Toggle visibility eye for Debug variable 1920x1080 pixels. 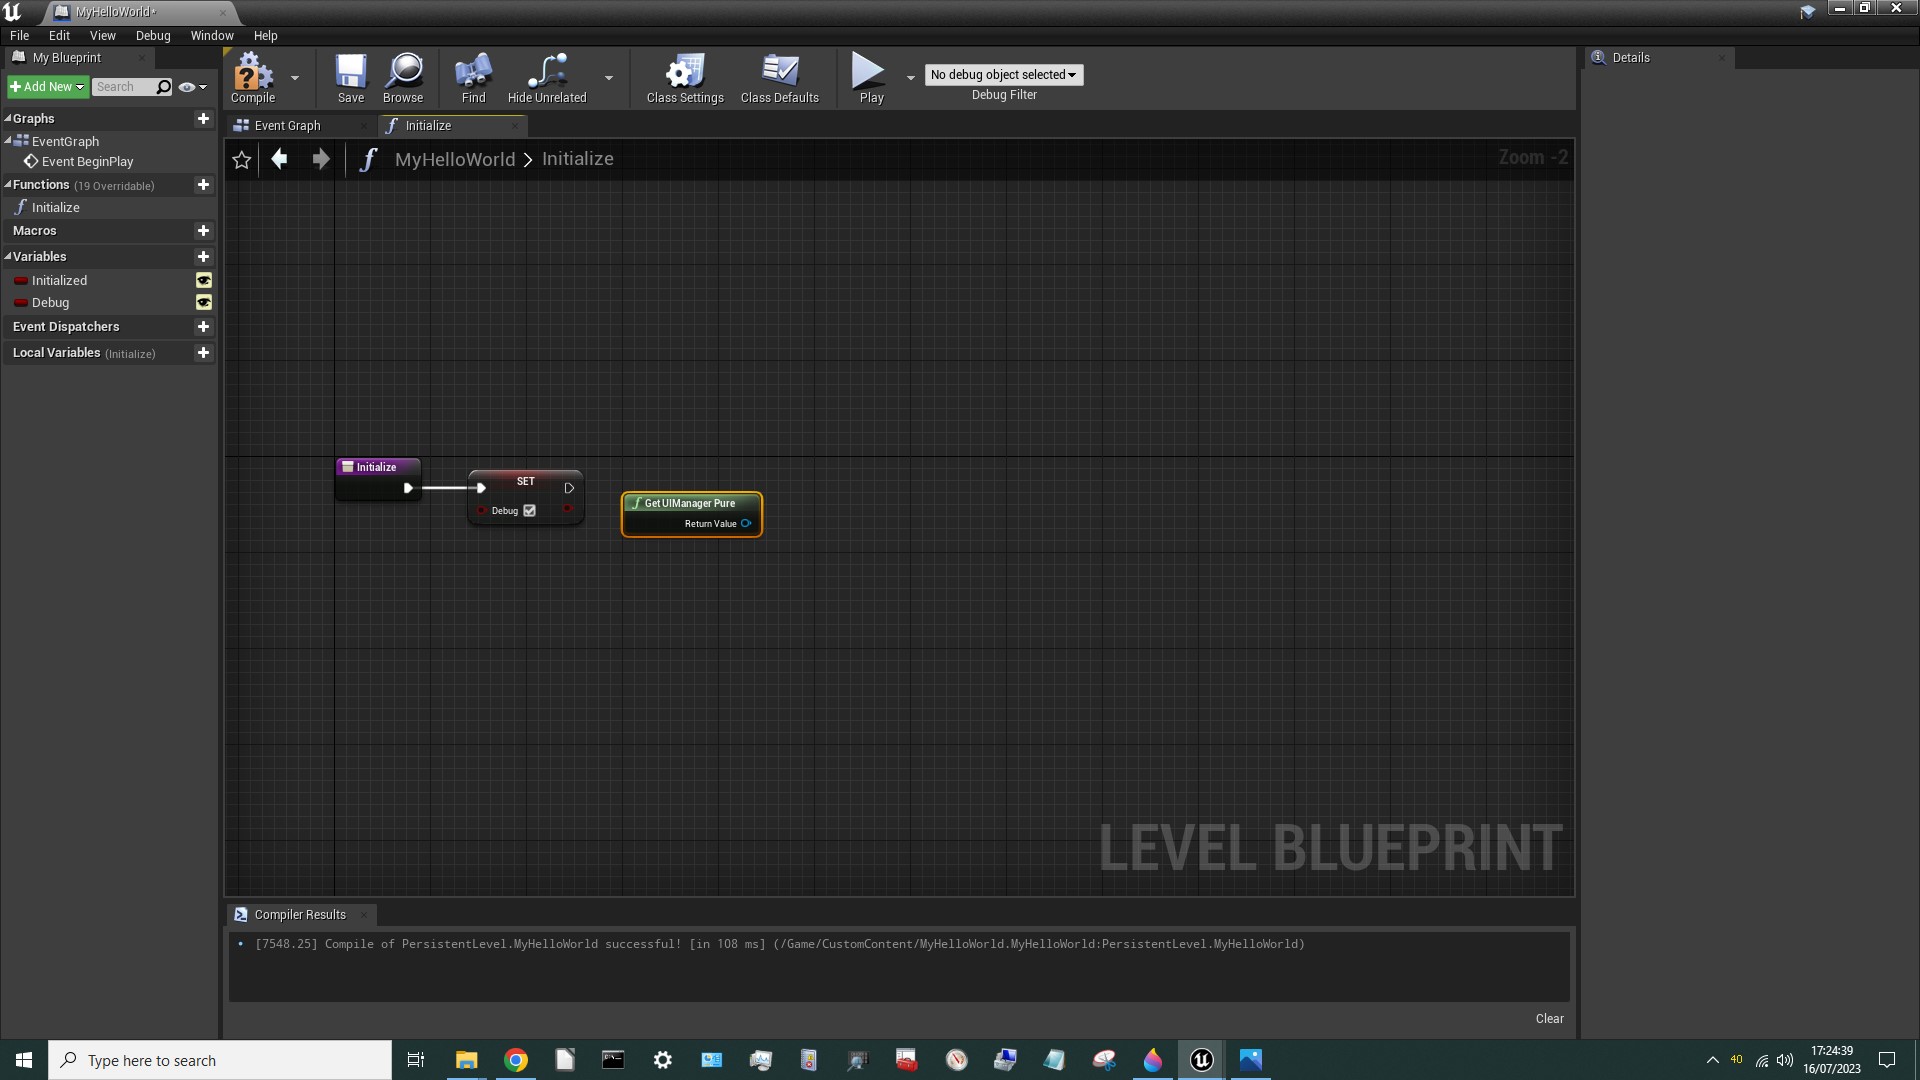(203, 303)
